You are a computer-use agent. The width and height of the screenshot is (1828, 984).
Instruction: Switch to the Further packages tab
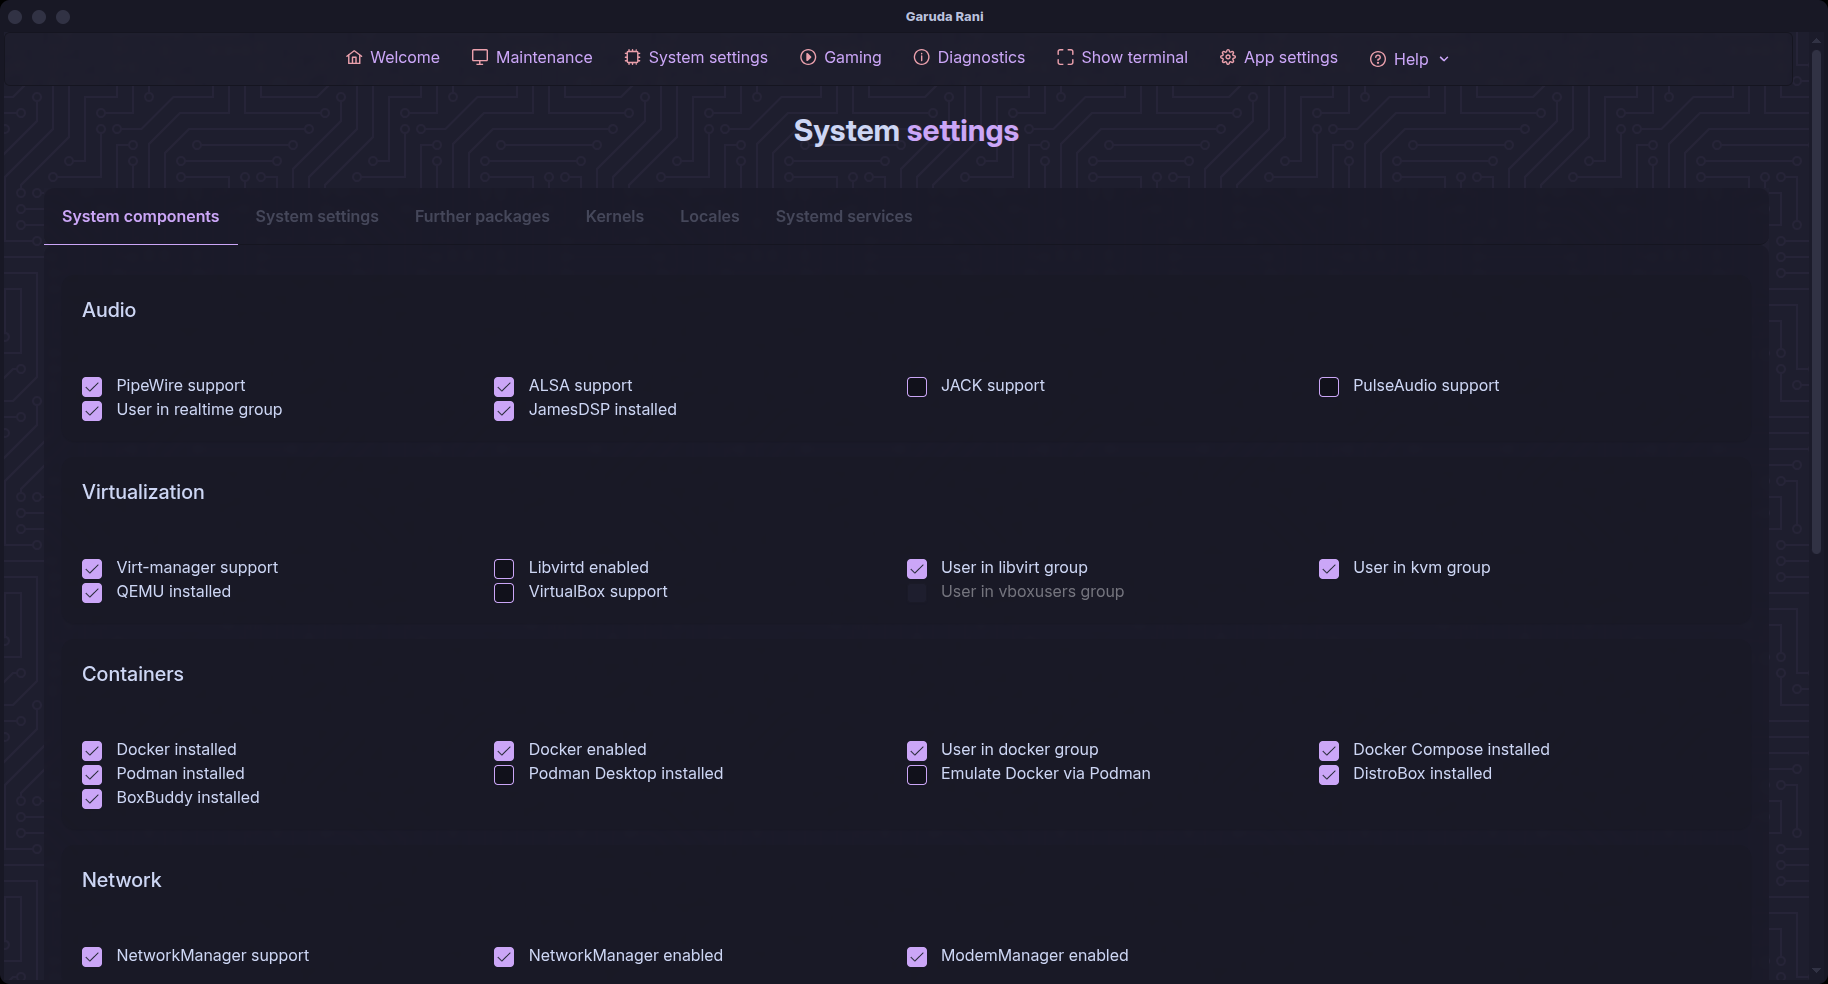pos(482,216)
